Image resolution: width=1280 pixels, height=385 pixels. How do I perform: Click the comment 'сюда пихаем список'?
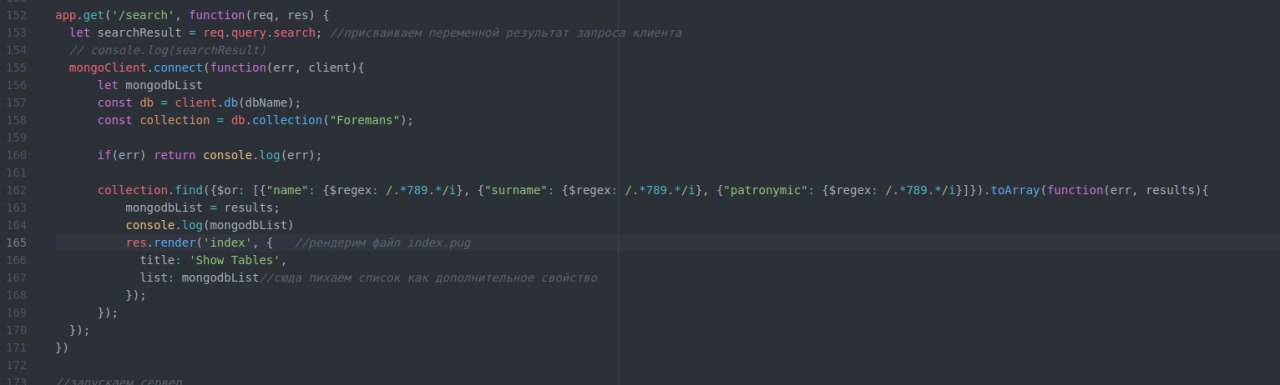pyautogui.click(x=429, y=278)
